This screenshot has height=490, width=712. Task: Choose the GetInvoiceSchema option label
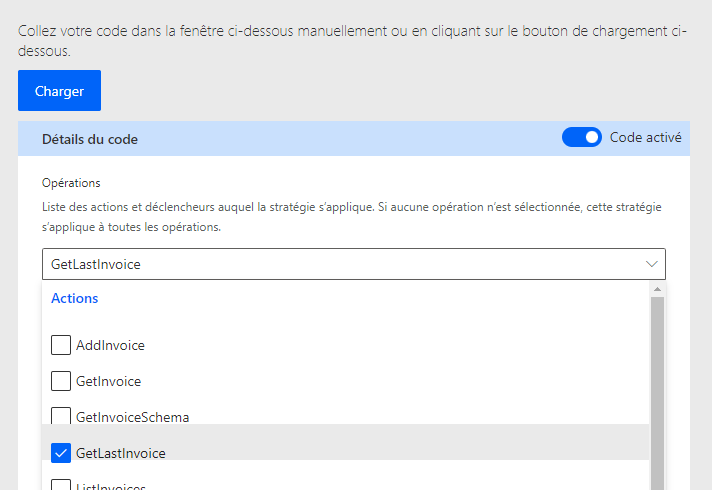[132, 417]
